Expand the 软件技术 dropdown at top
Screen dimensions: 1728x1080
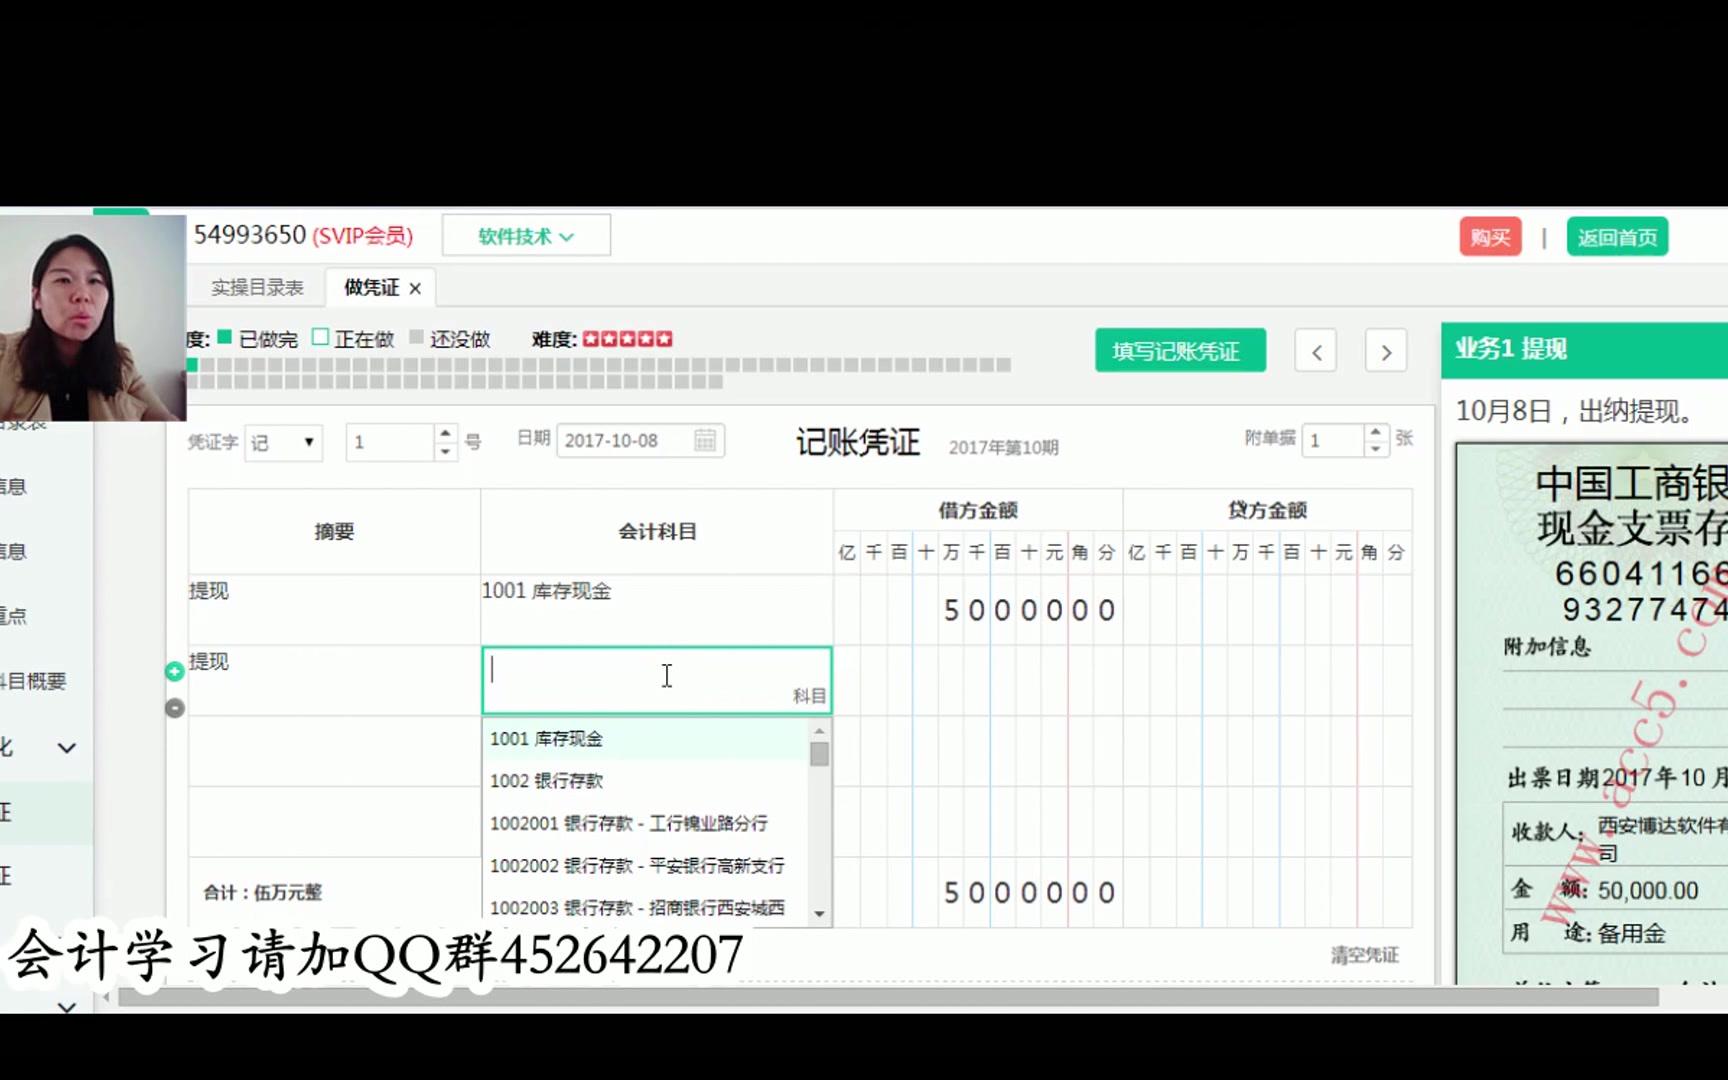tap(525, 235)
